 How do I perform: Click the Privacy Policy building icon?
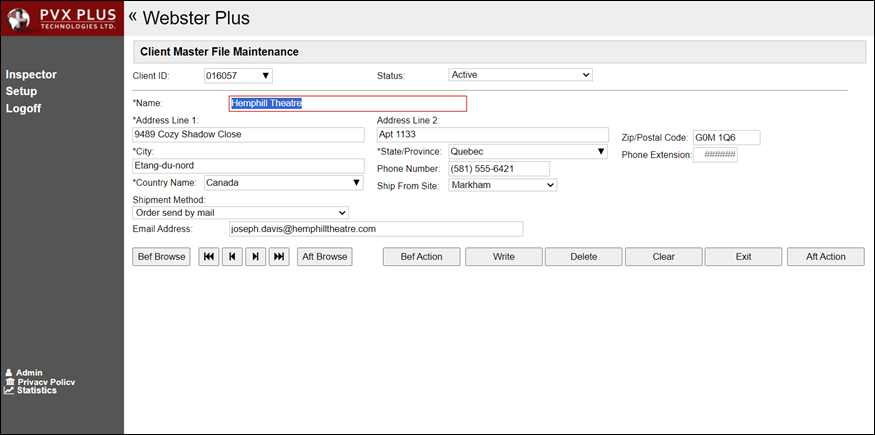pyautogui.click(x=9, y=381)
